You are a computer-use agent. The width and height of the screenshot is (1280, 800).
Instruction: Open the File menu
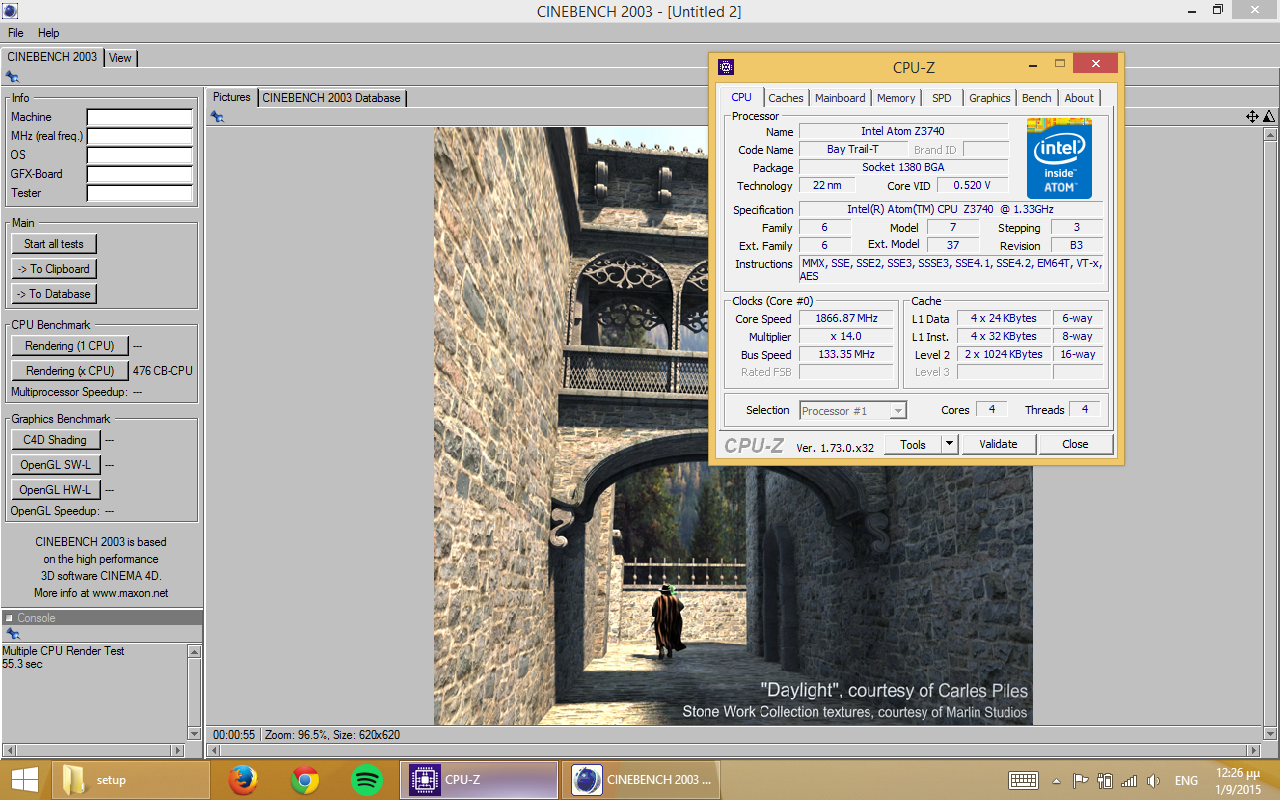click(x=16, y=33)
